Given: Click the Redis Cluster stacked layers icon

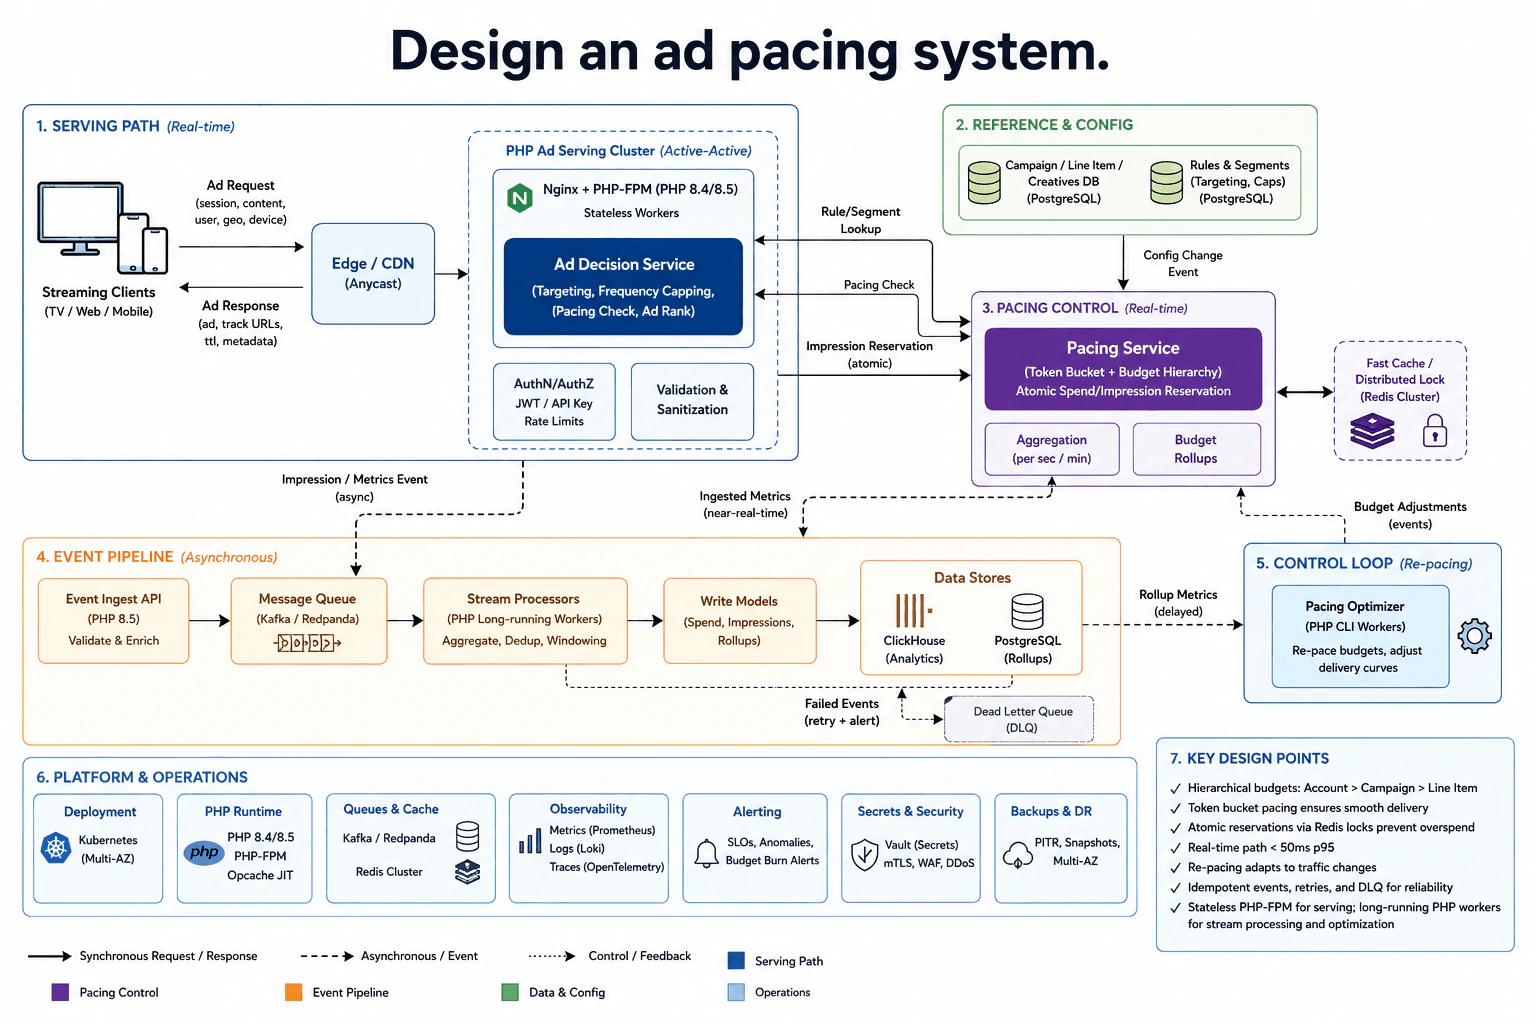Looking at the screenshot, I should pos(1372,432).
